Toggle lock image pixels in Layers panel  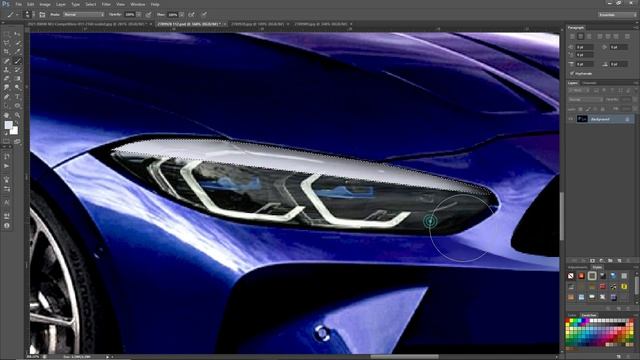(x=588, y=109)
